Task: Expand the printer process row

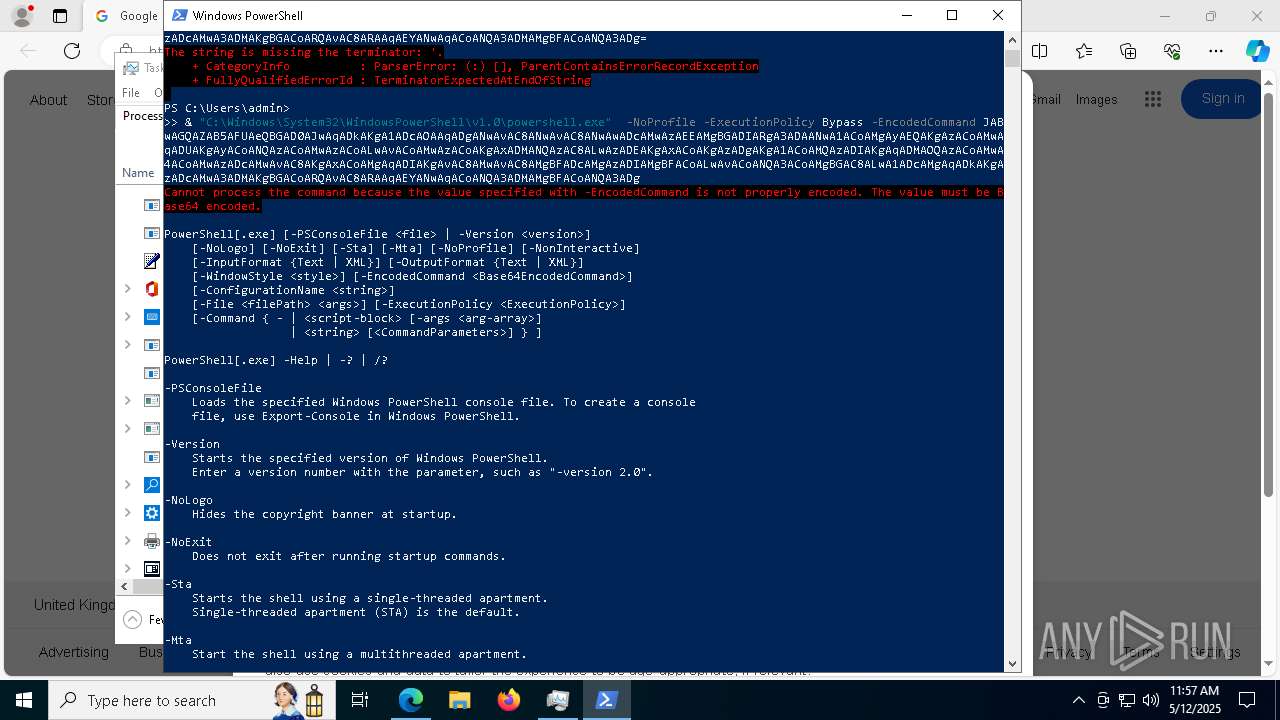Action: [x=127, y=541]
